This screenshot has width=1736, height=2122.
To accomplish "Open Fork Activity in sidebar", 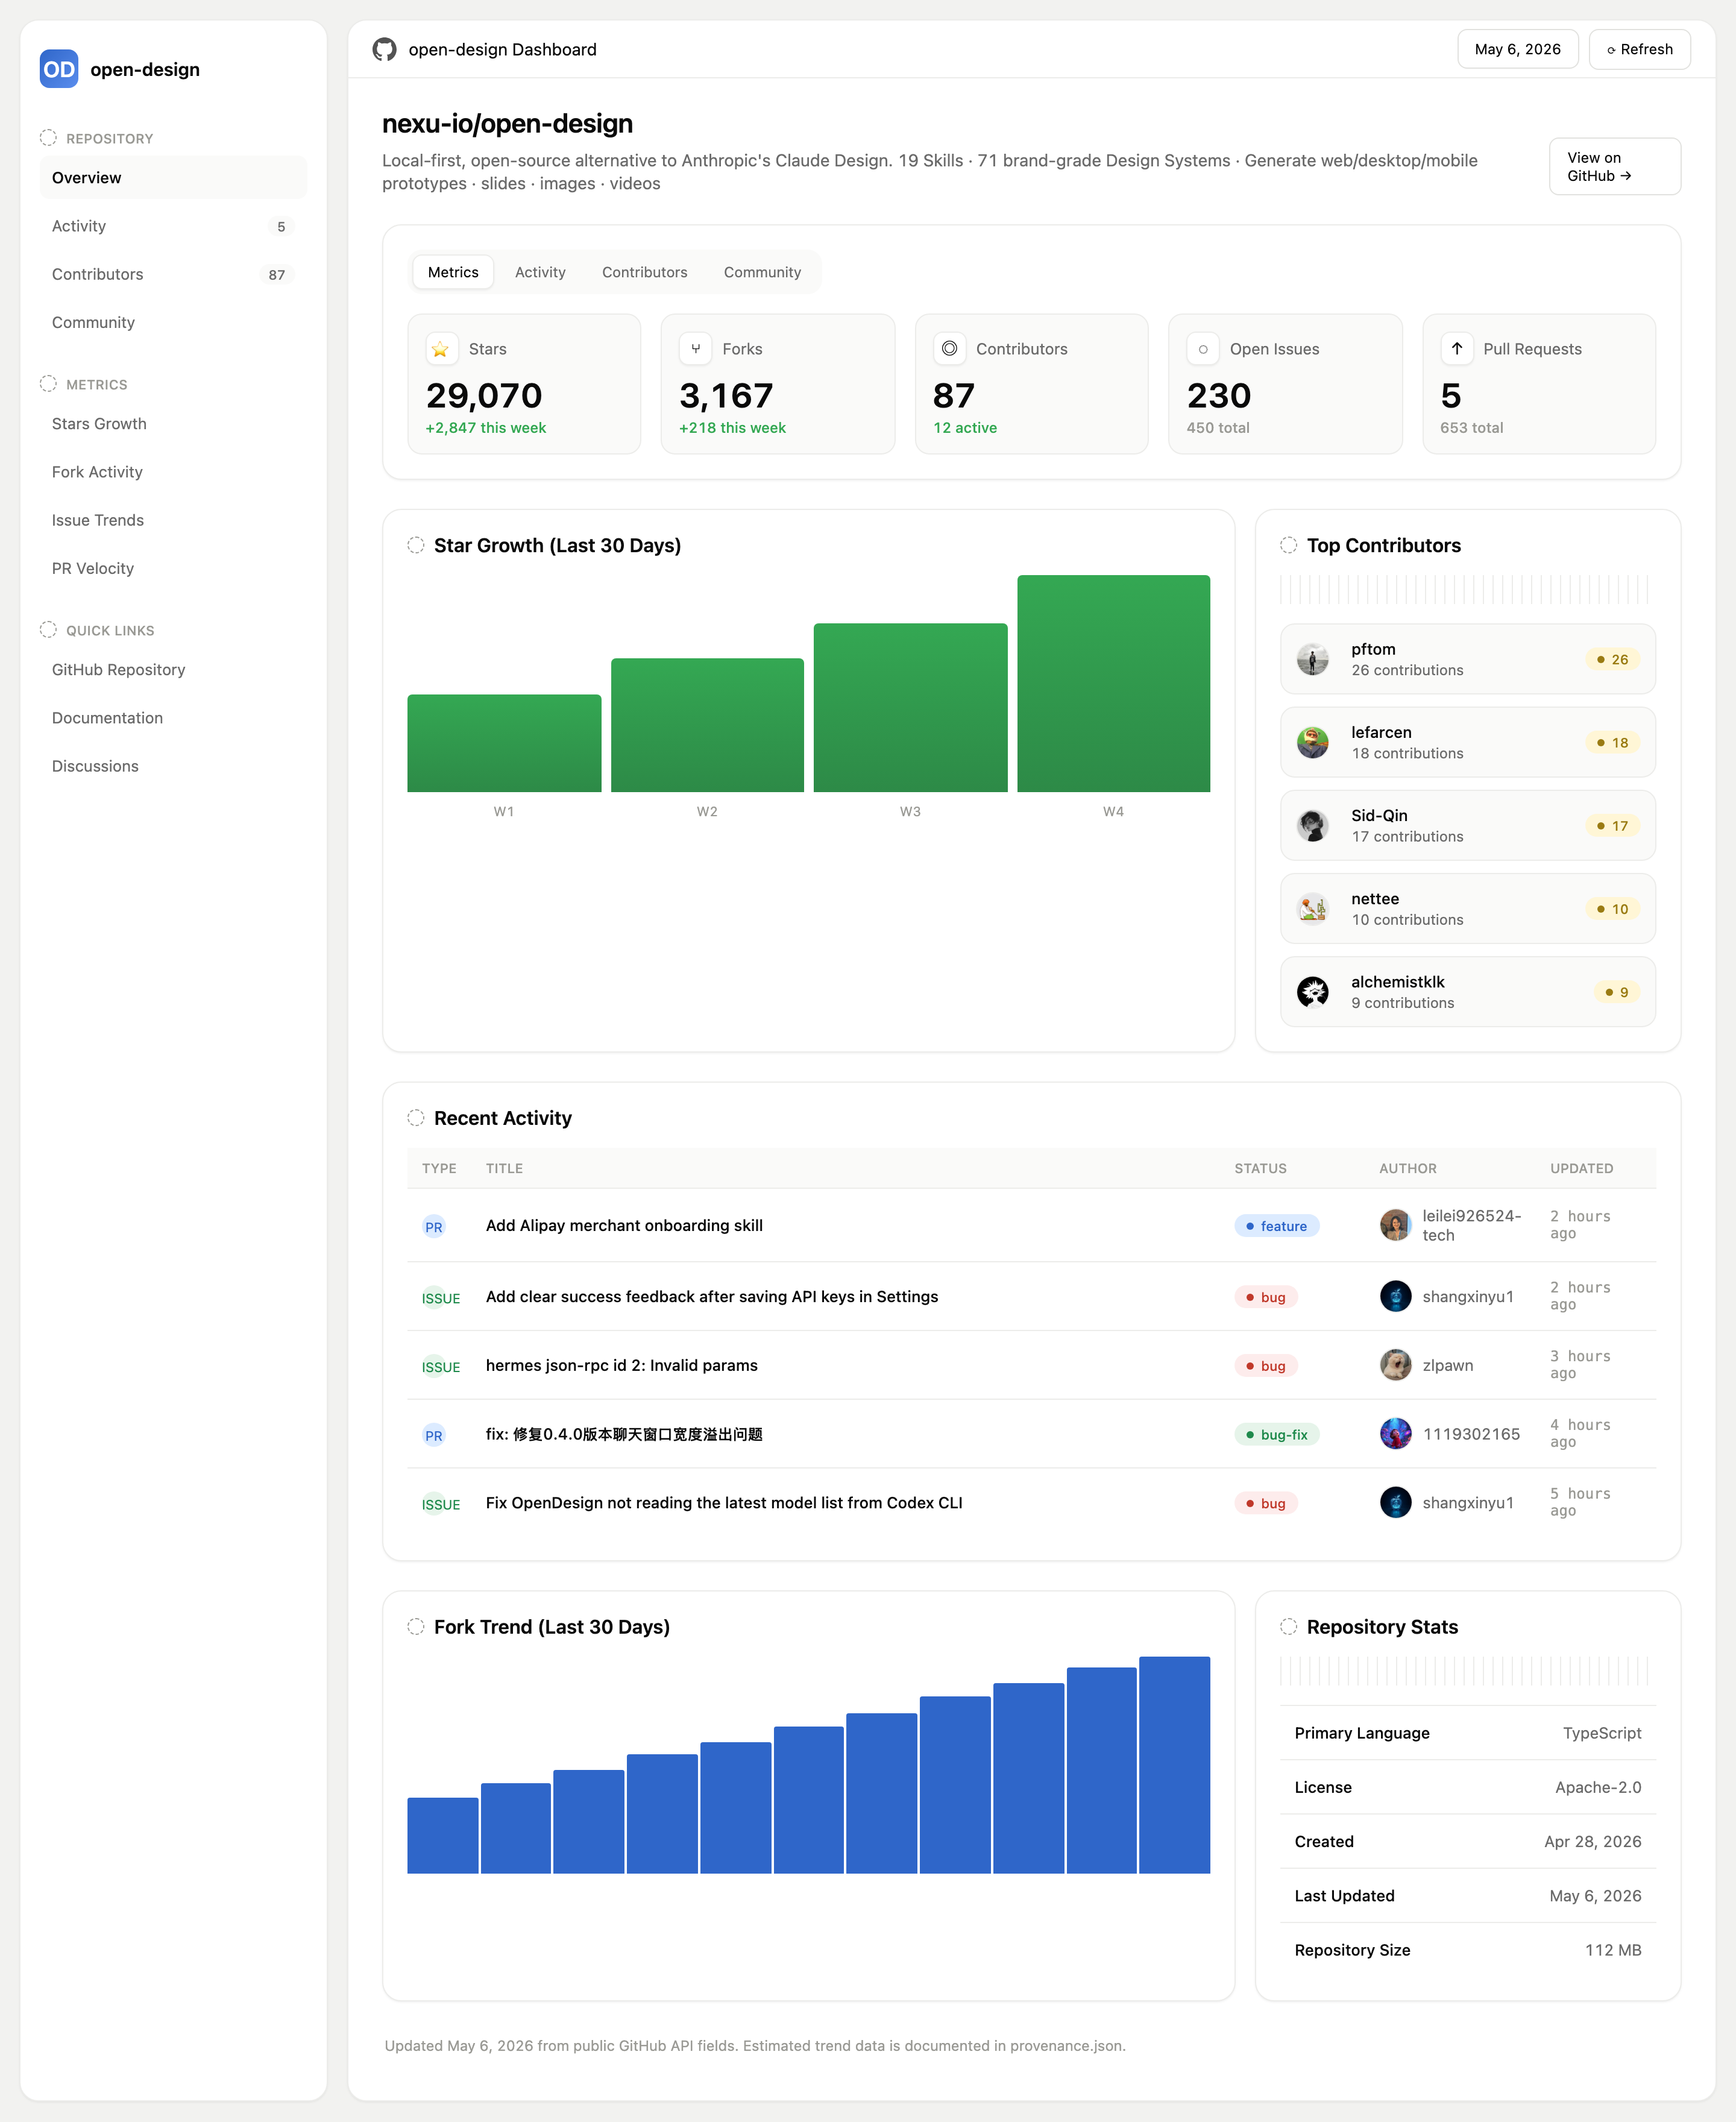I will coord(173,472).
